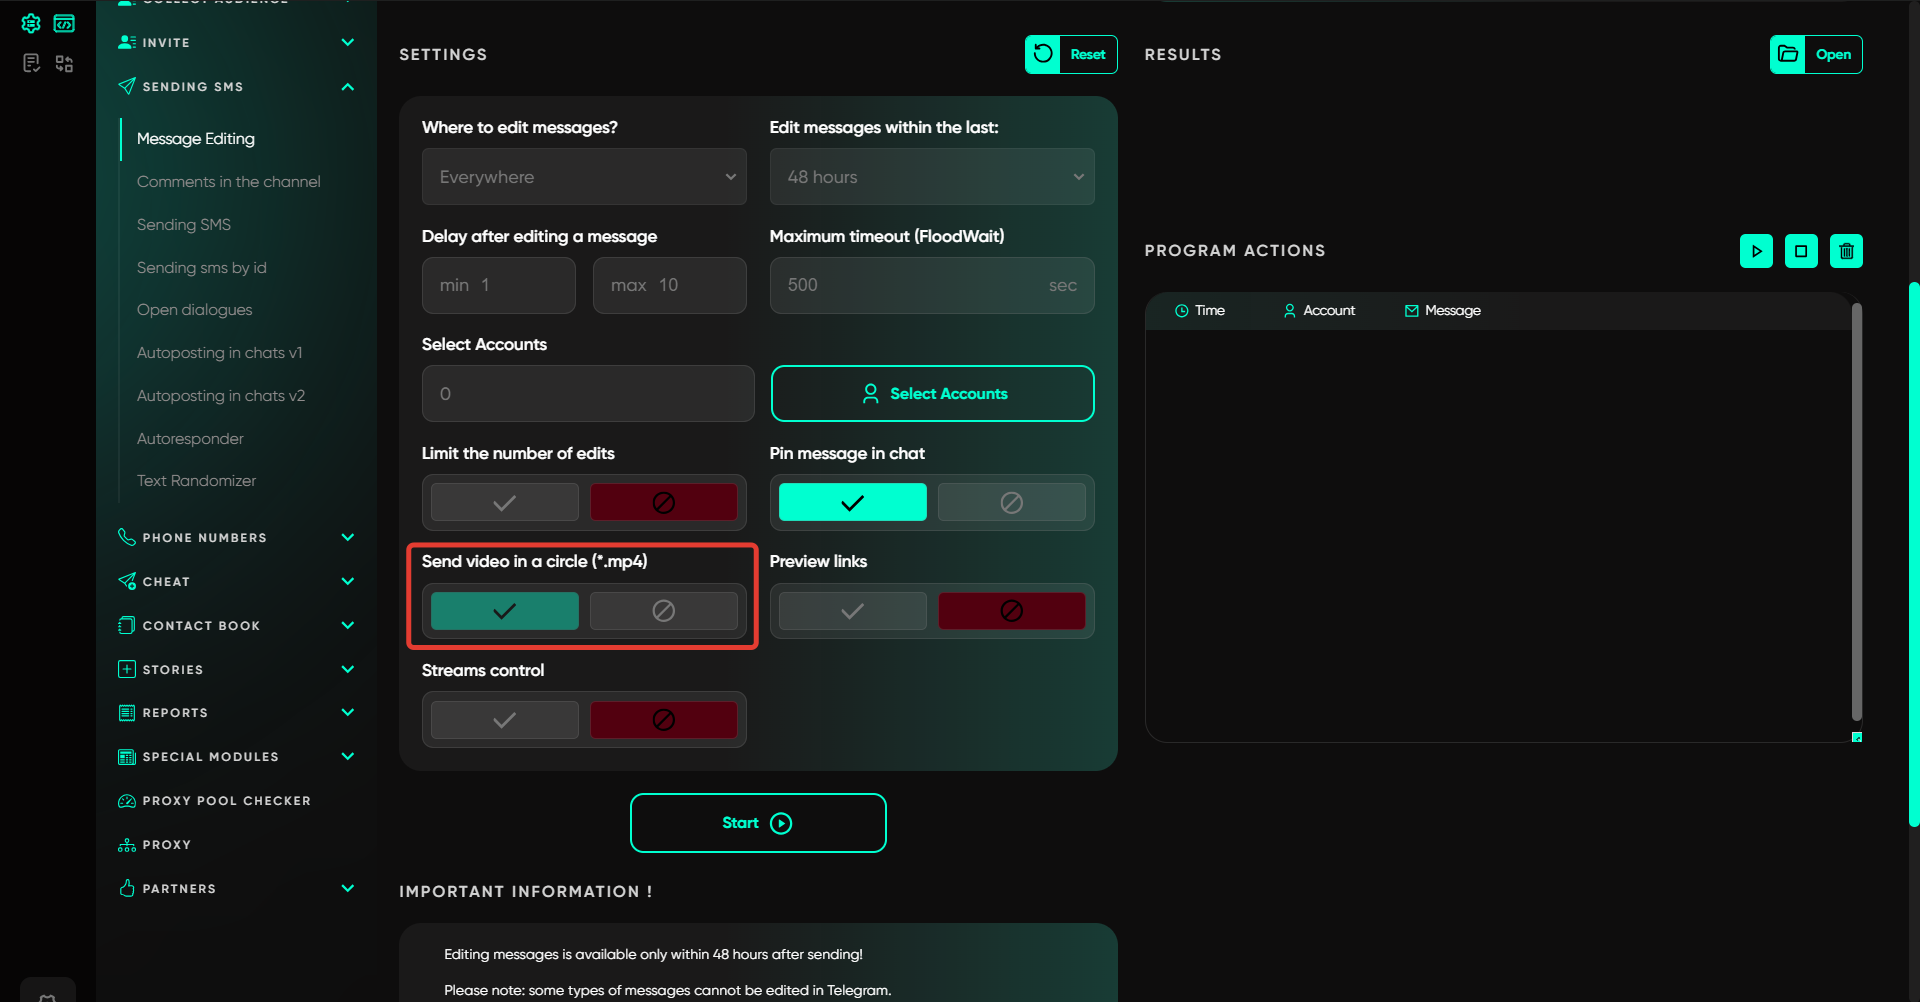Open the Proxy Pool Checker section
The height and width of the screenshot is (1002, 1920).
(226, 801)
